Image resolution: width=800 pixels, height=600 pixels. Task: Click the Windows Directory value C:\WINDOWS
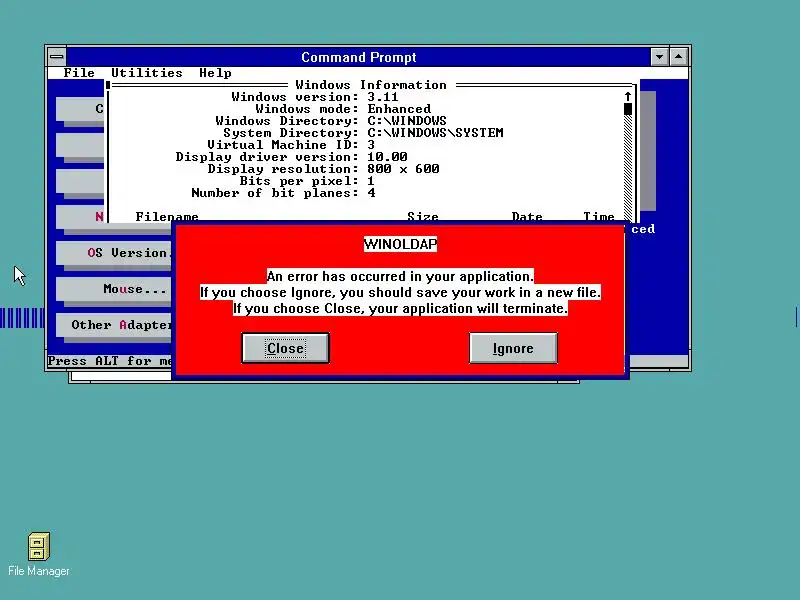coord(407,121)
